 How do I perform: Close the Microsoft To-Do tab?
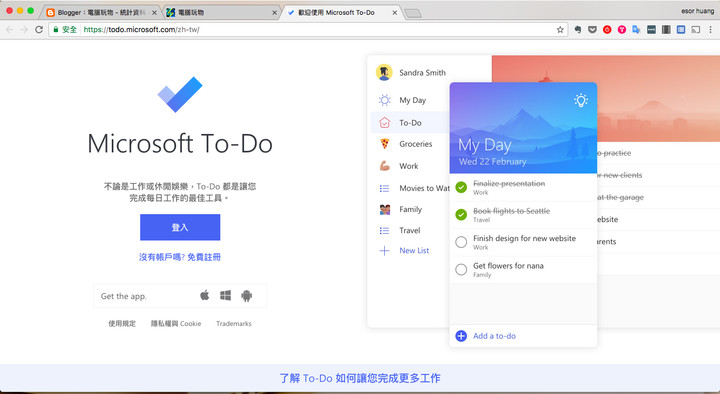(394, 13)
